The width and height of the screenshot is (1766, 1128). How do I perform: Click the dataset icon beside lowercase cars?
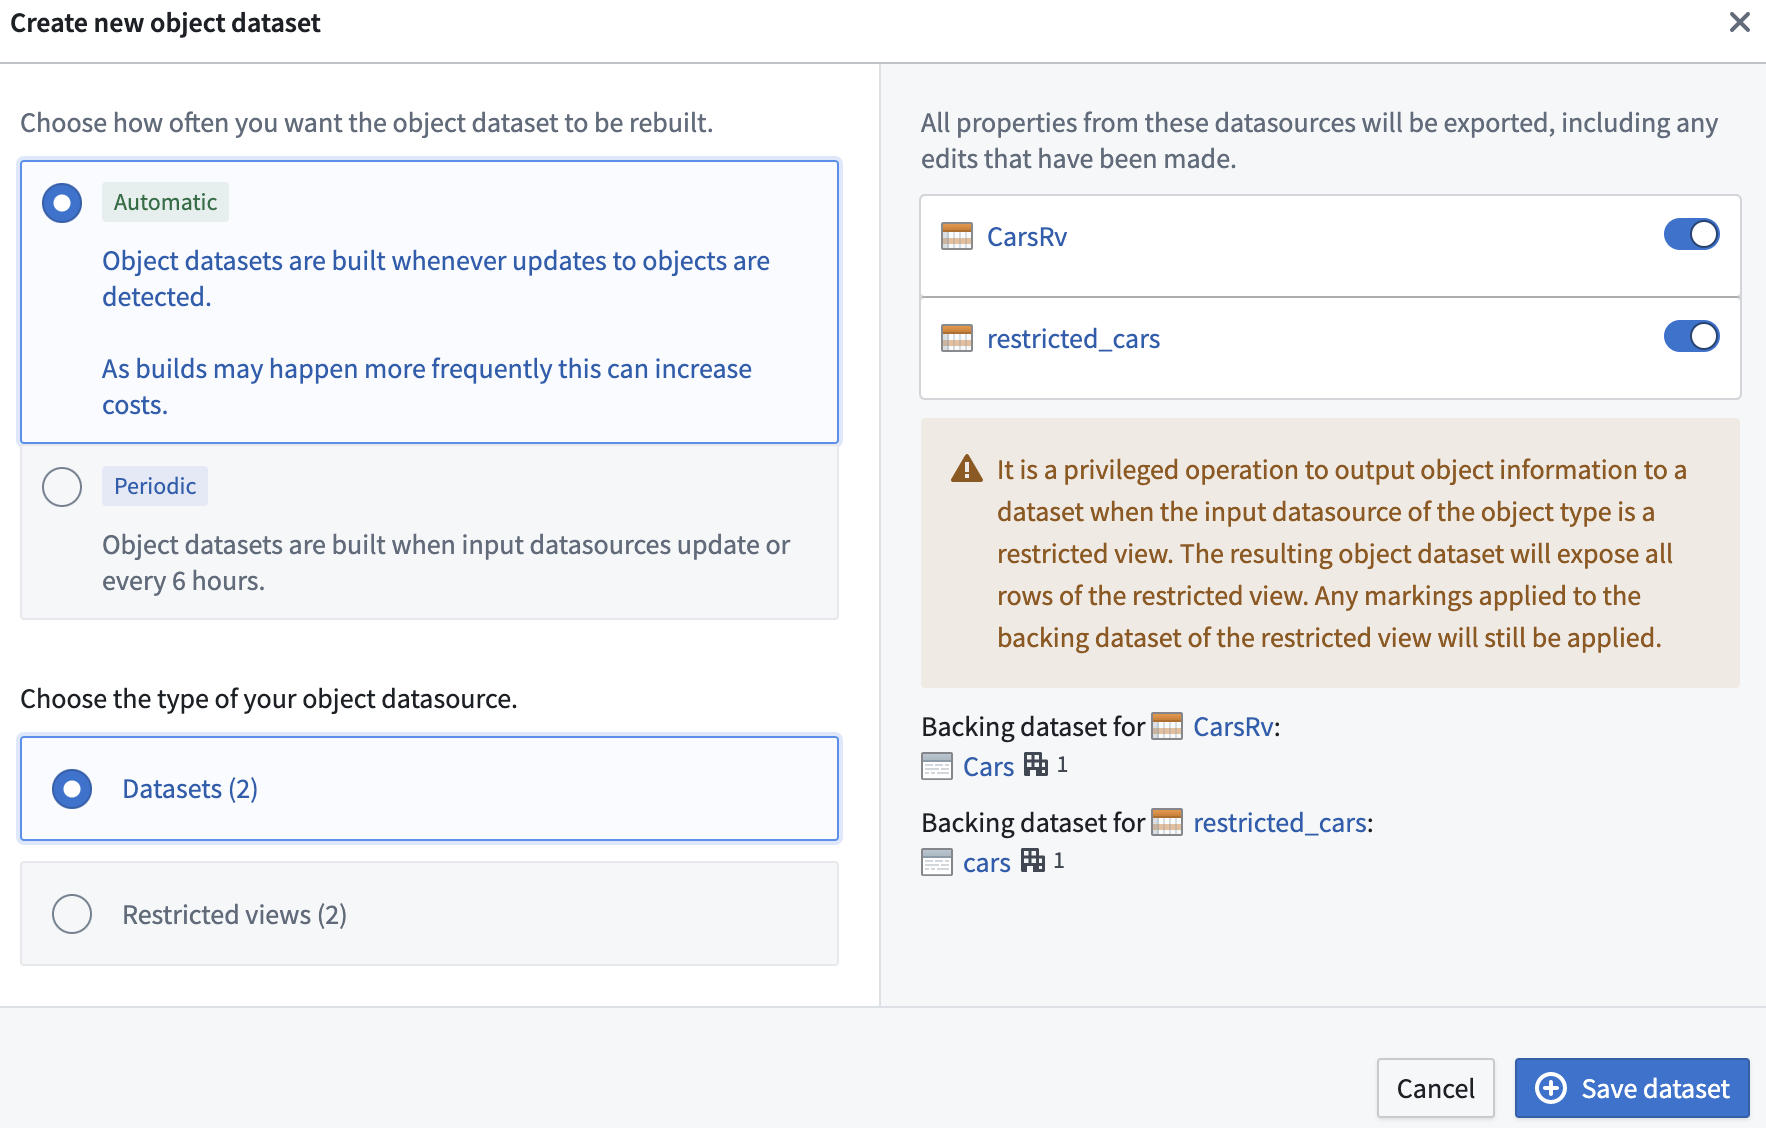[937, 862]
